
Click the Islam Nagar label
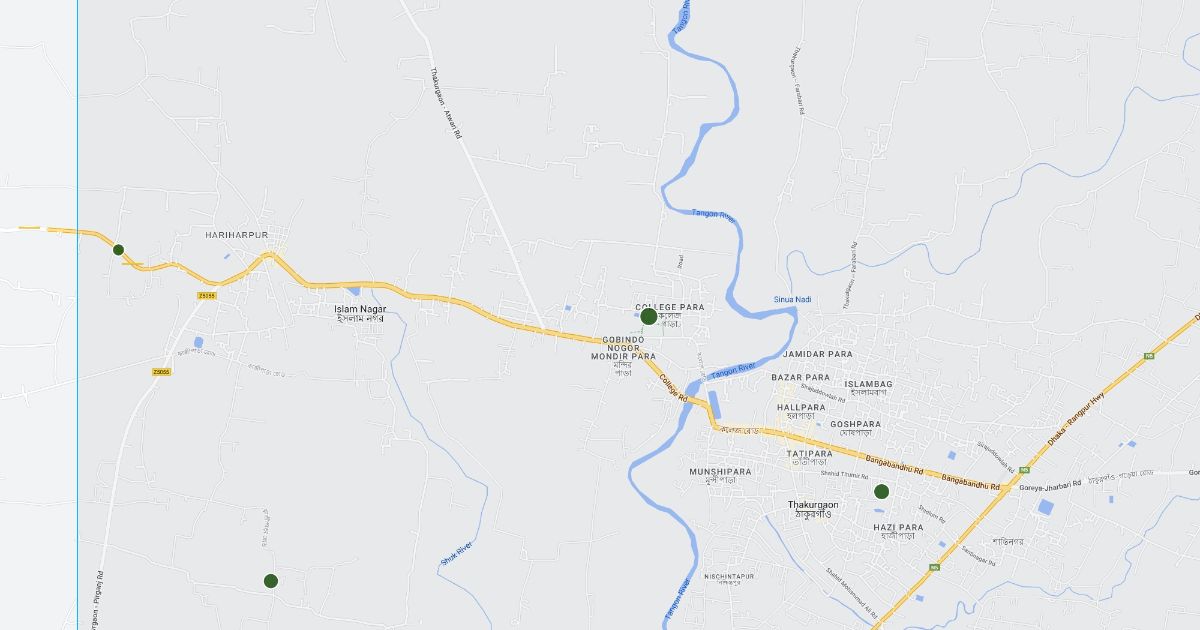coord(360,309)
